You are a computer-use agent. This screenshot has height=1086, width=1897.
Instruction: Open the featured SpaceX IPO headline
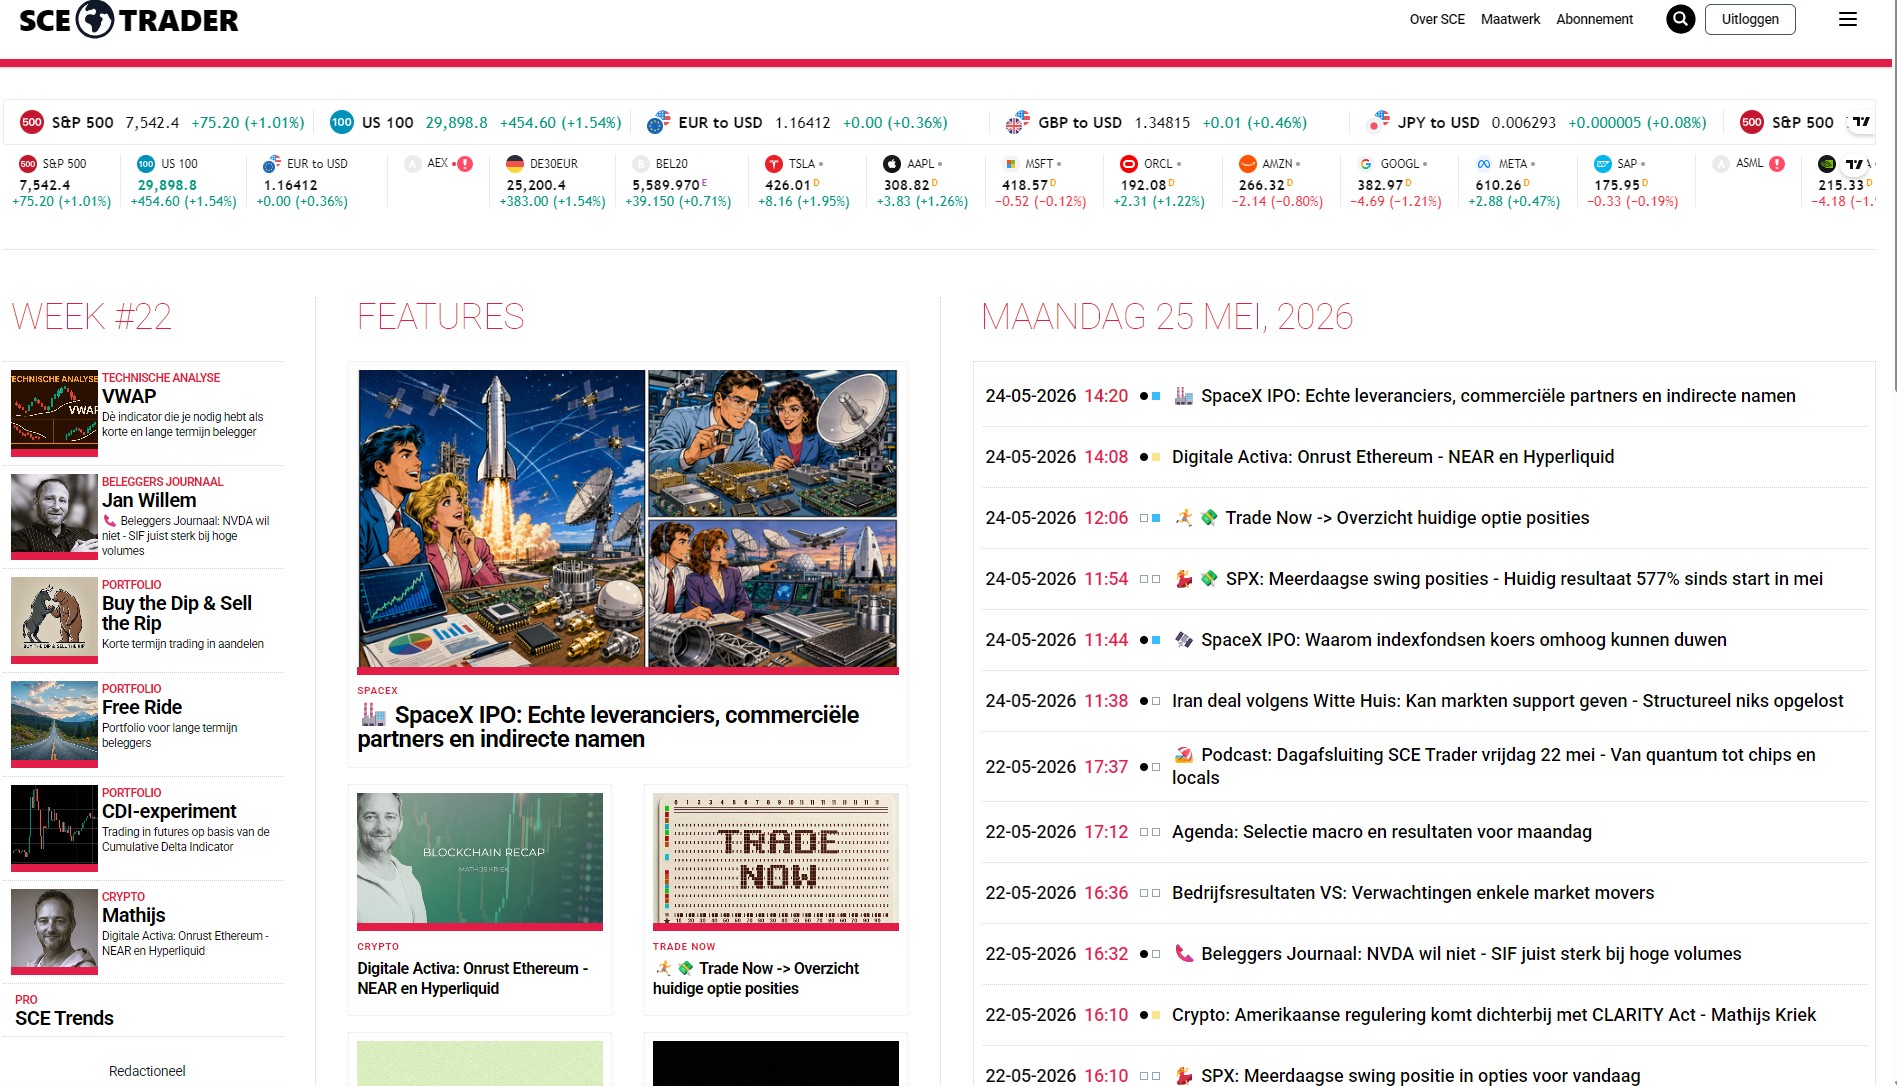[608, 727]
